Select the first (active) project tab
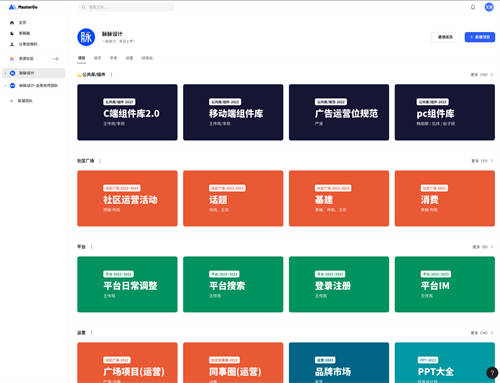Image resolution: width=500 pixels, height=383 pixels. pyautogui.click(x=81, y=58)
